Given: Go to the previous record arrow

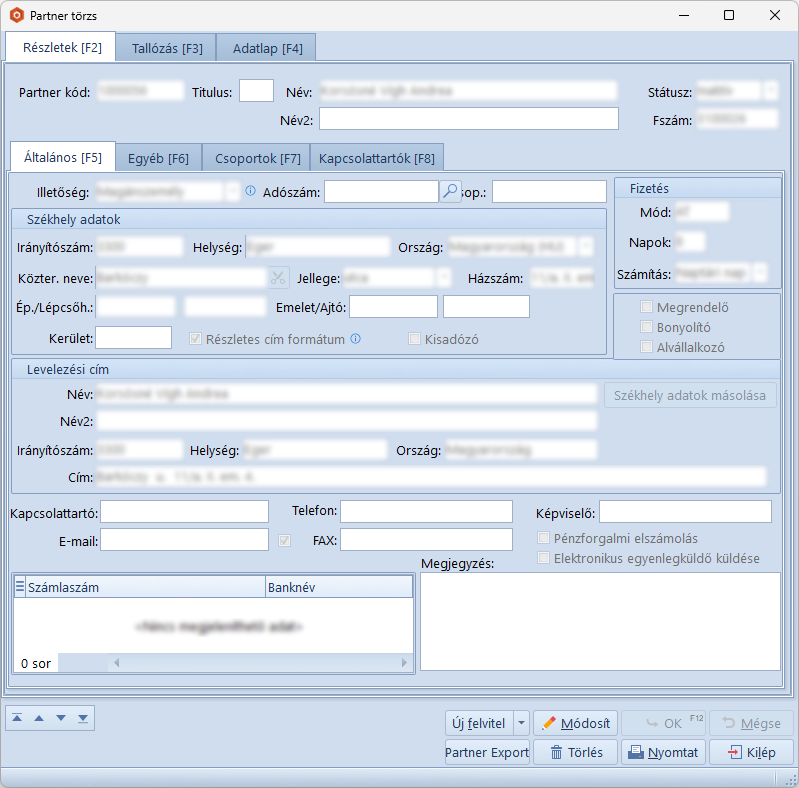Looking at the screenshot, I should [x=40, y=717].
